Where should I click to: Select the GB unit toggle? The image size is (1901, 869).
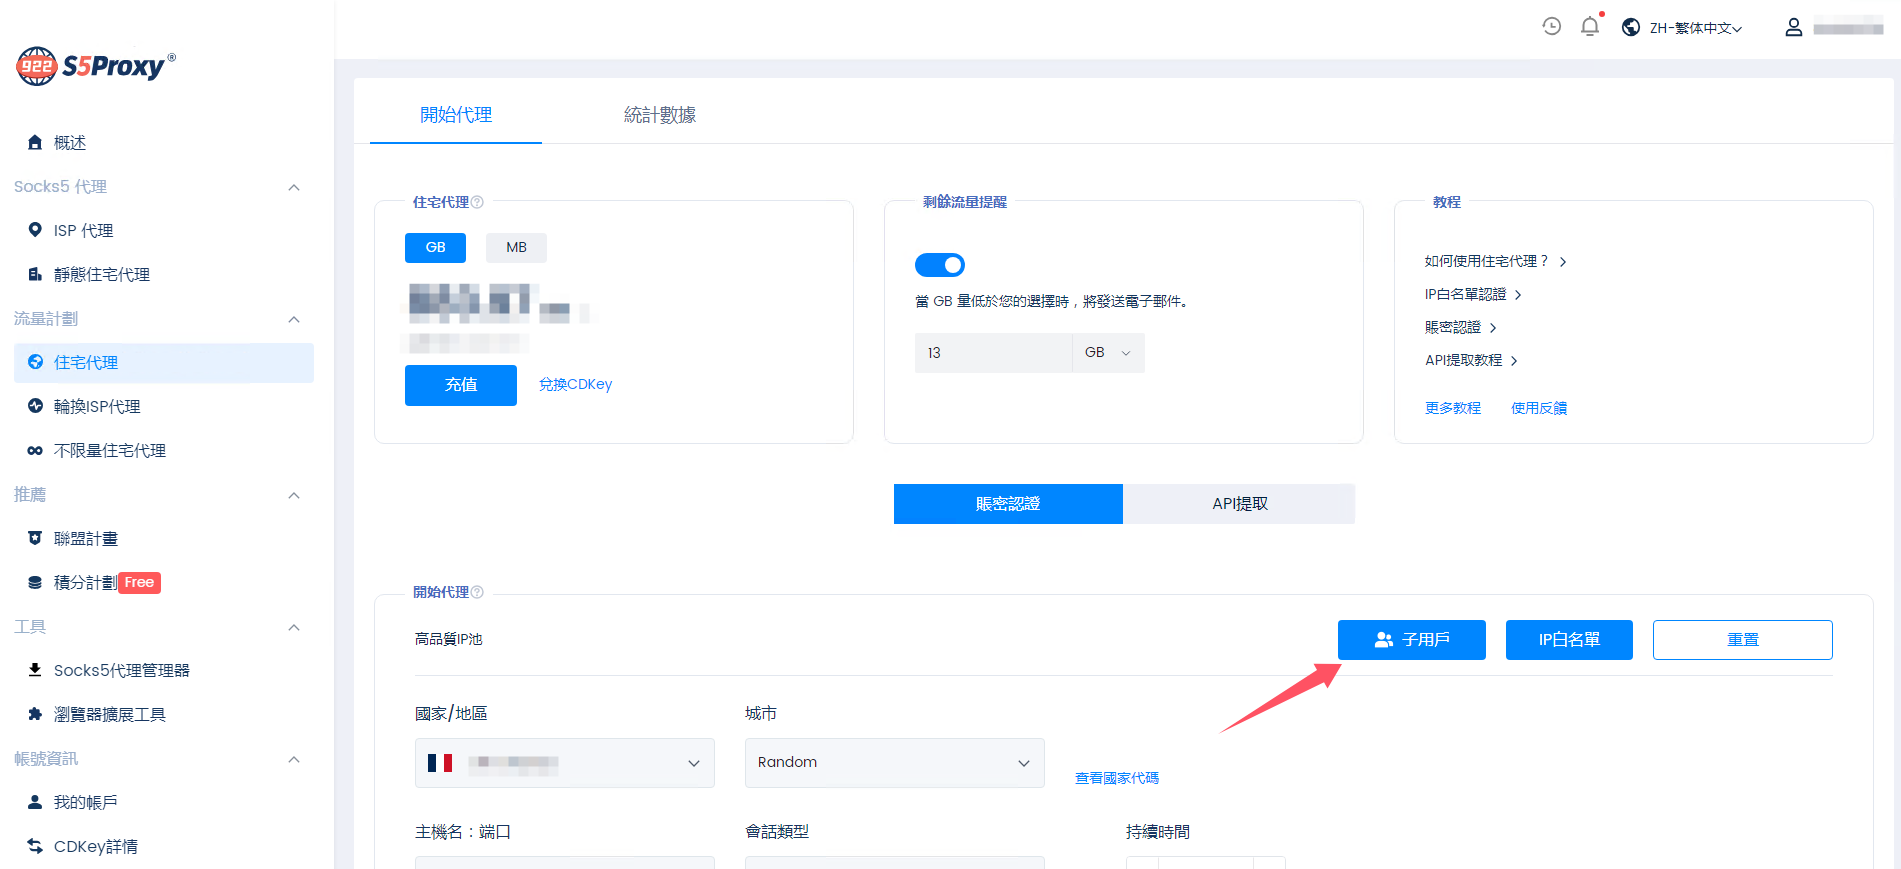435,247
